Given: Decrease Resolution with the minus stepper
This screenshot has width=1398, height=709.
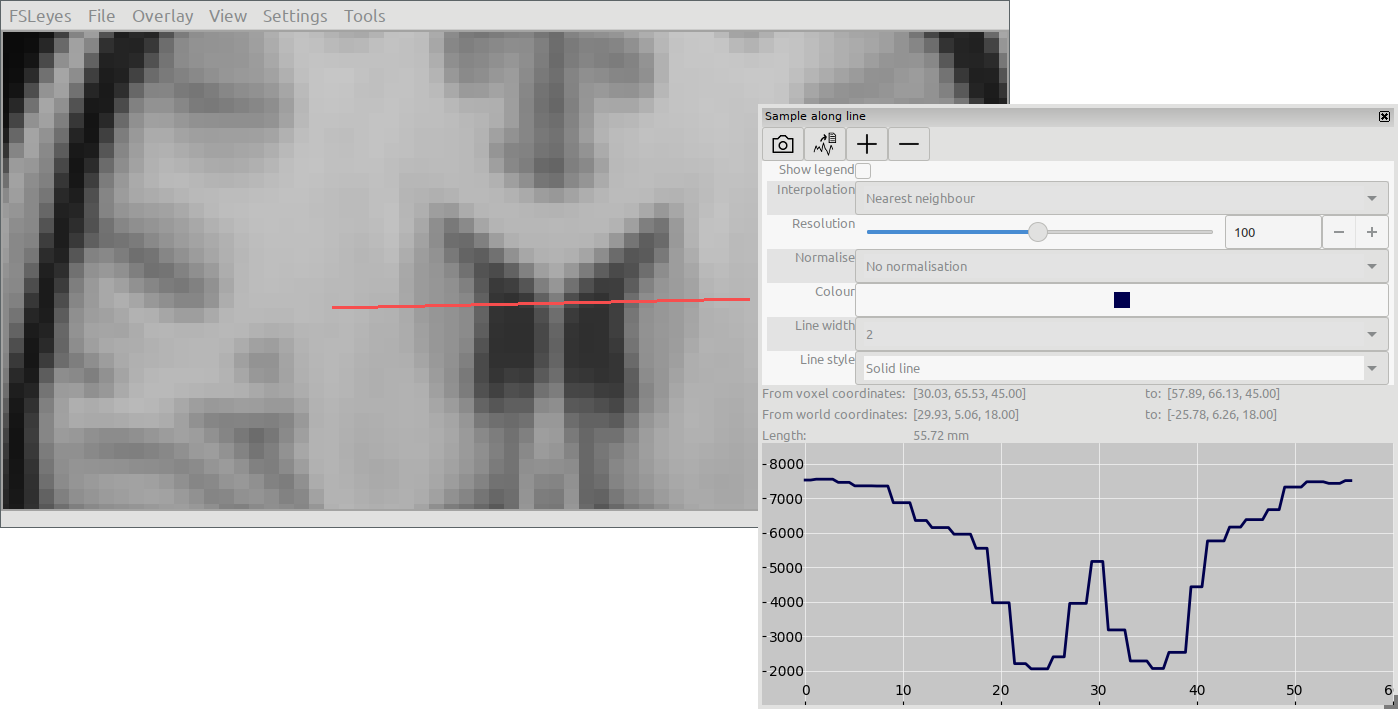Looking at the screenshot, I should click(x=1339, y=232).
